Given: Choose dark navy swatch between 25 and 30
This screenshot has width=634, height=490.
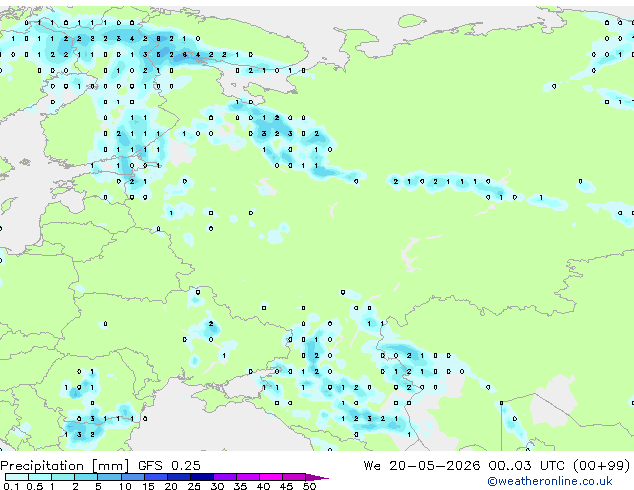Looking at the screenshot, I should click(x=201, y=477).
